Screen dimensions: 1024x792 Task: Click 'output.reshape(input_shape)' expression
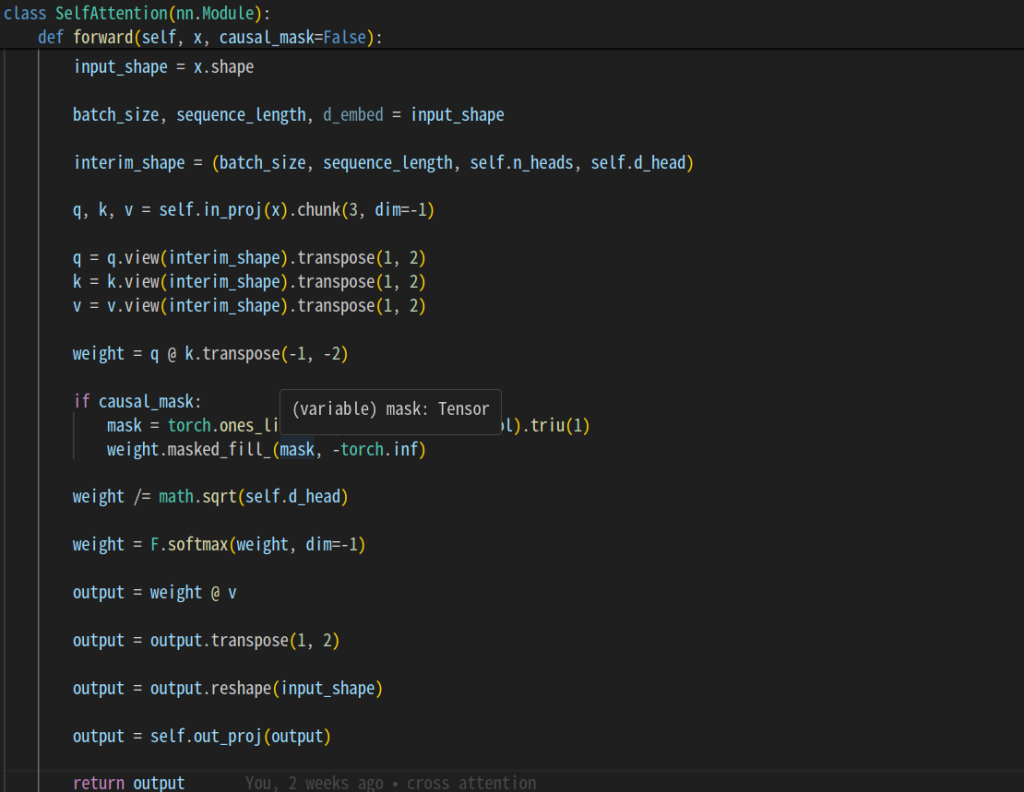266,689
